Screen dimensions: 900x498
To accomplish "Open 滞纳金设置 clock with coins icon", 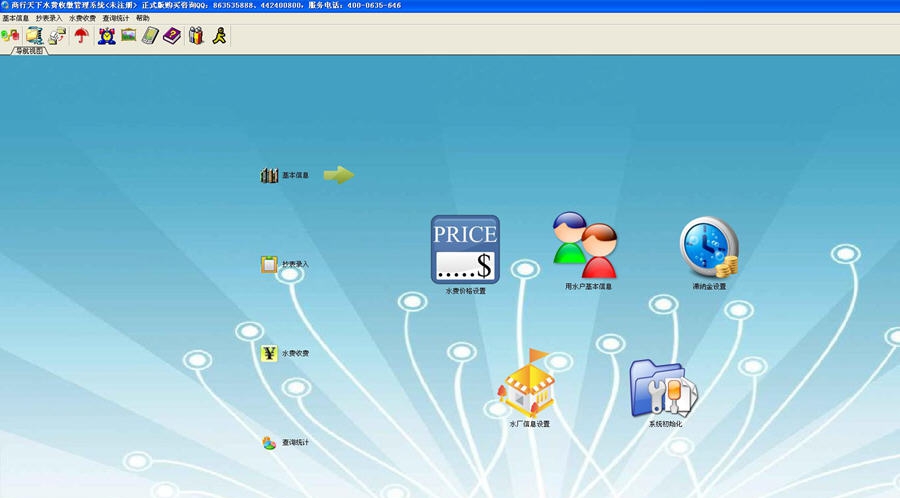I will tap(709, 247).
